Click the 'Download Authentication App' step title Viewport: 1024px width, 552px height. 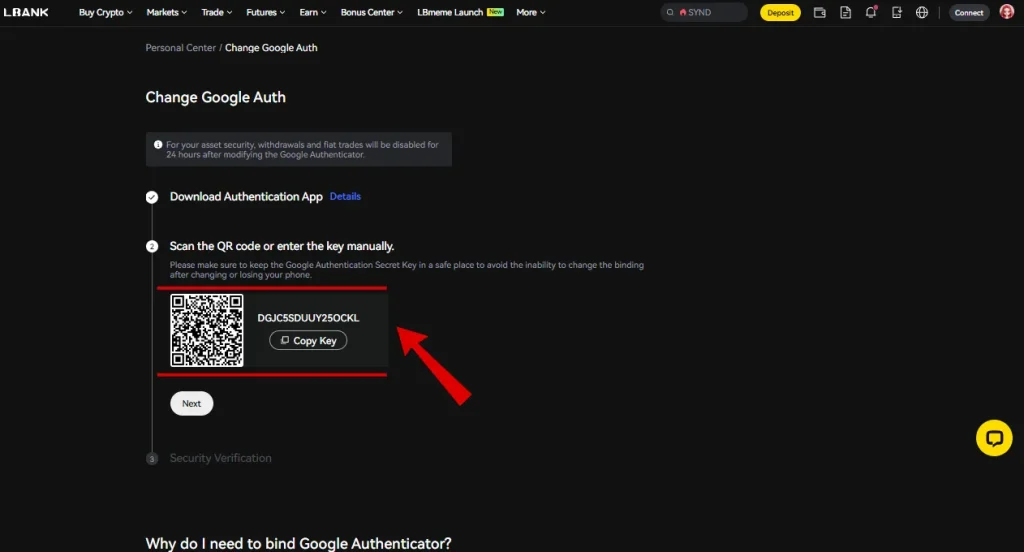tap(246, 197)
